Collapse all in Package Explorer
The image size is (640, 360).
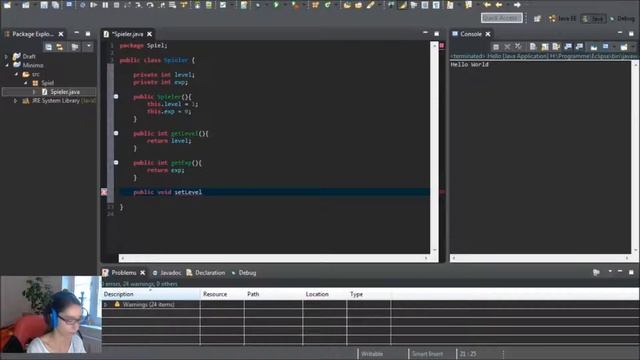(x=48, y=47)
